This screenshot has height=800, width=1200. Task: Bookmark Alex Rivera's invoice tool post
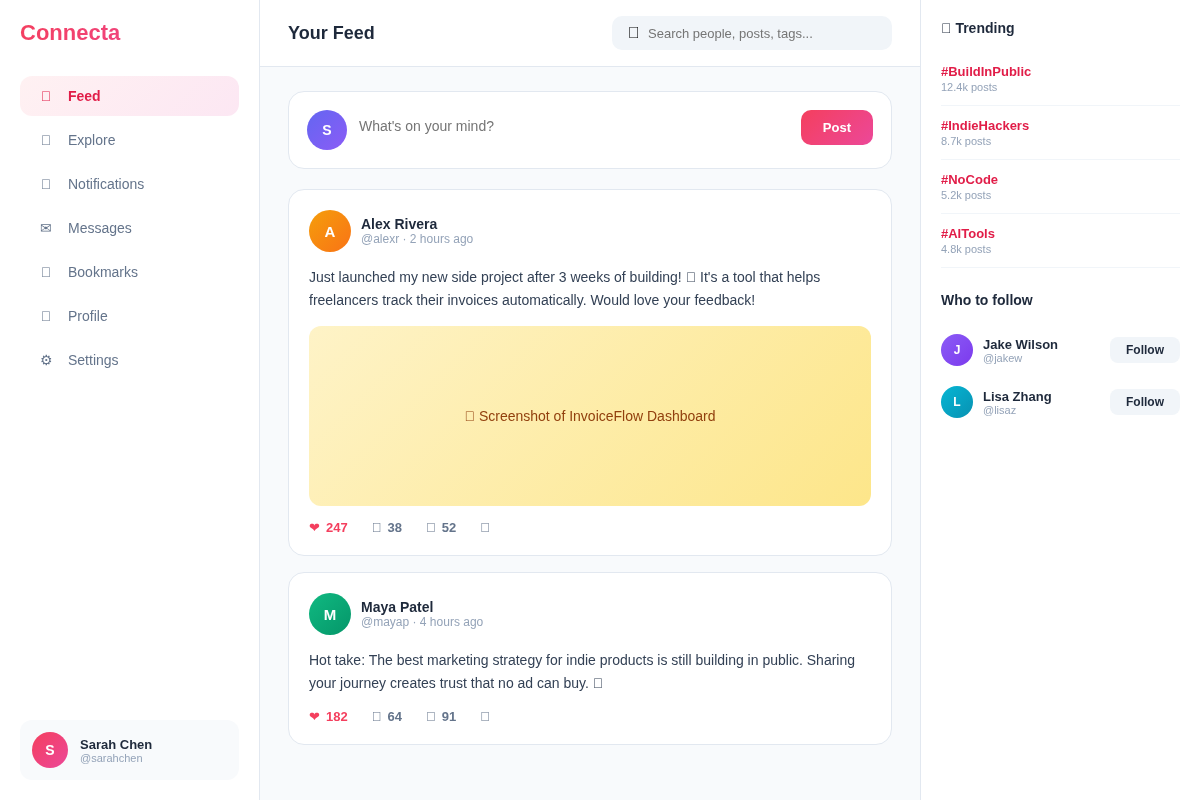click(485, 527)
